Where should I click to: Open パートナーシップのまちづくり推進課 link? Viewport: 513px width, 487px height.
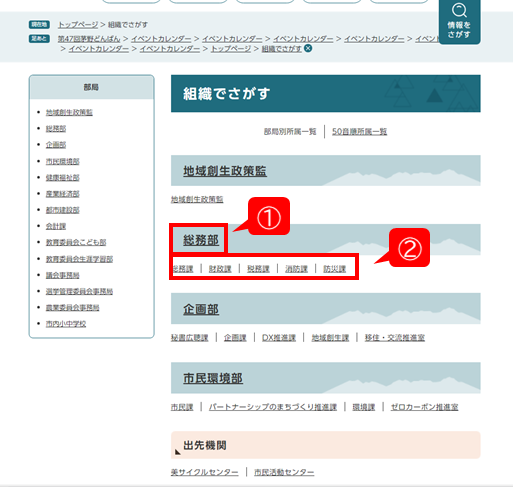[273, 407]
